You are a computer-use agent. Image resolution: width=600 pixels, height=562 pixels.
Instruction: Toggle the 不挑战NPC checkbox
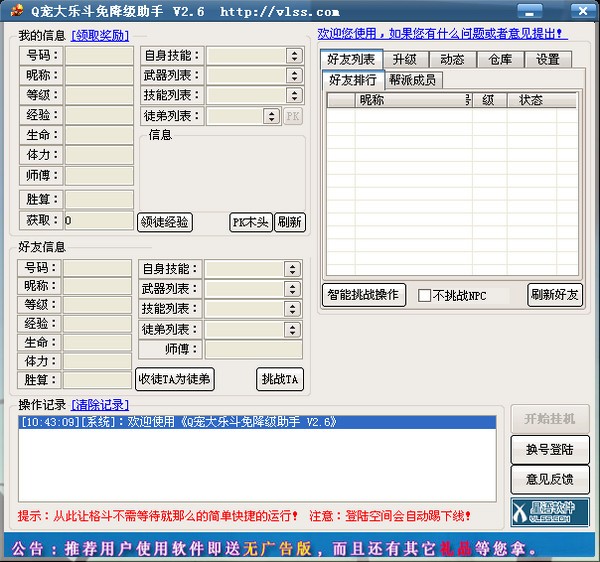[x=425, y=296]
